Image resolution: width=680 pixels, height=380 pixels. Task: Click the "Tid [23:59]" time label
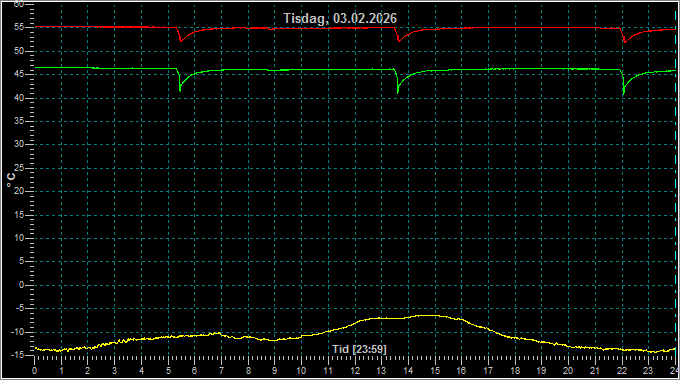359,349
